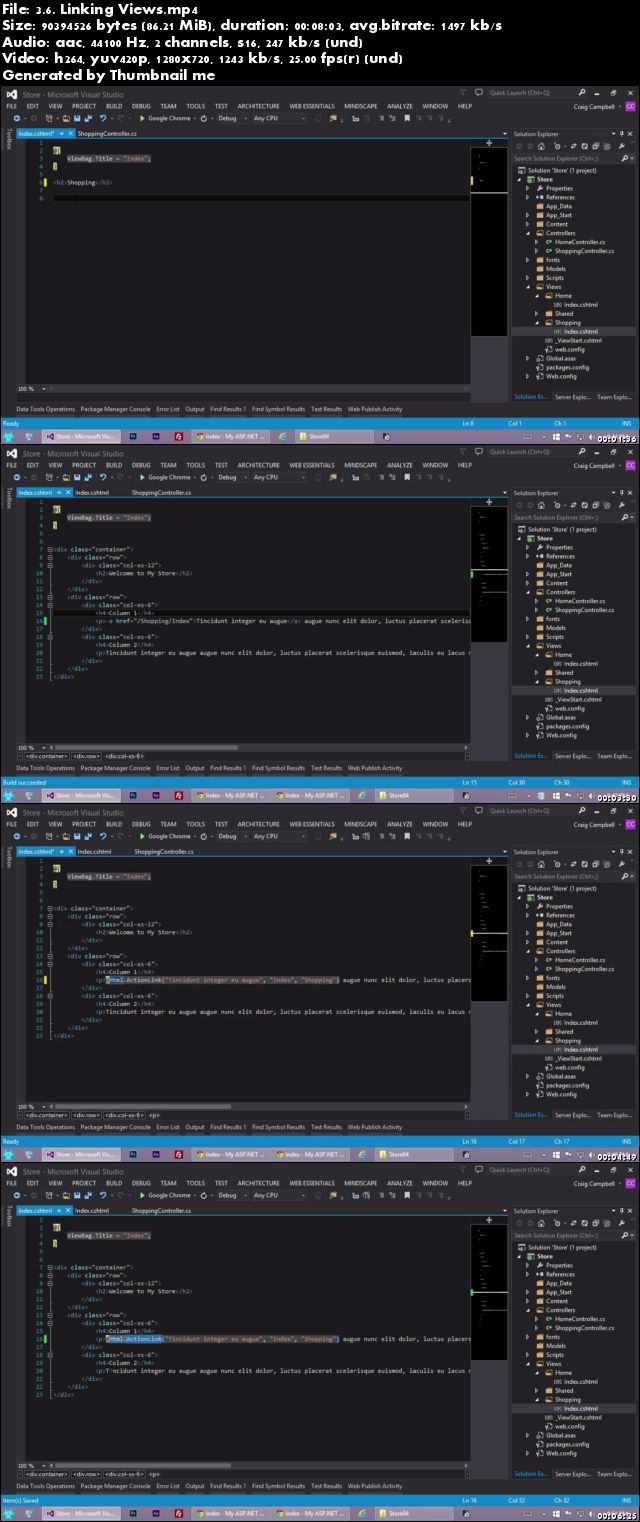The width and height of the screenshot is (640, 1522).
Task: Open Find Results 1 tab, third frame
Action: pyautogui.click(x=228, y=1127)
